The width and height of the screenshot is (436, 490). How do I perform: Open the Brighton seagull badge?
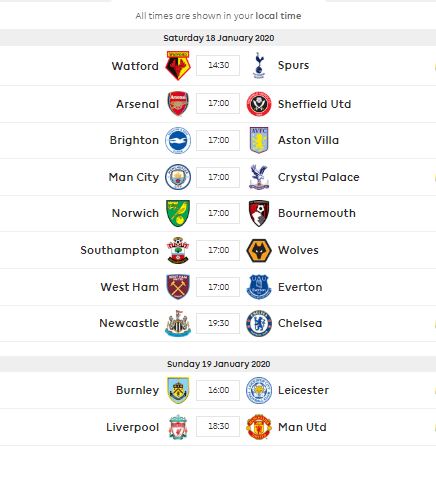point(178,140)
